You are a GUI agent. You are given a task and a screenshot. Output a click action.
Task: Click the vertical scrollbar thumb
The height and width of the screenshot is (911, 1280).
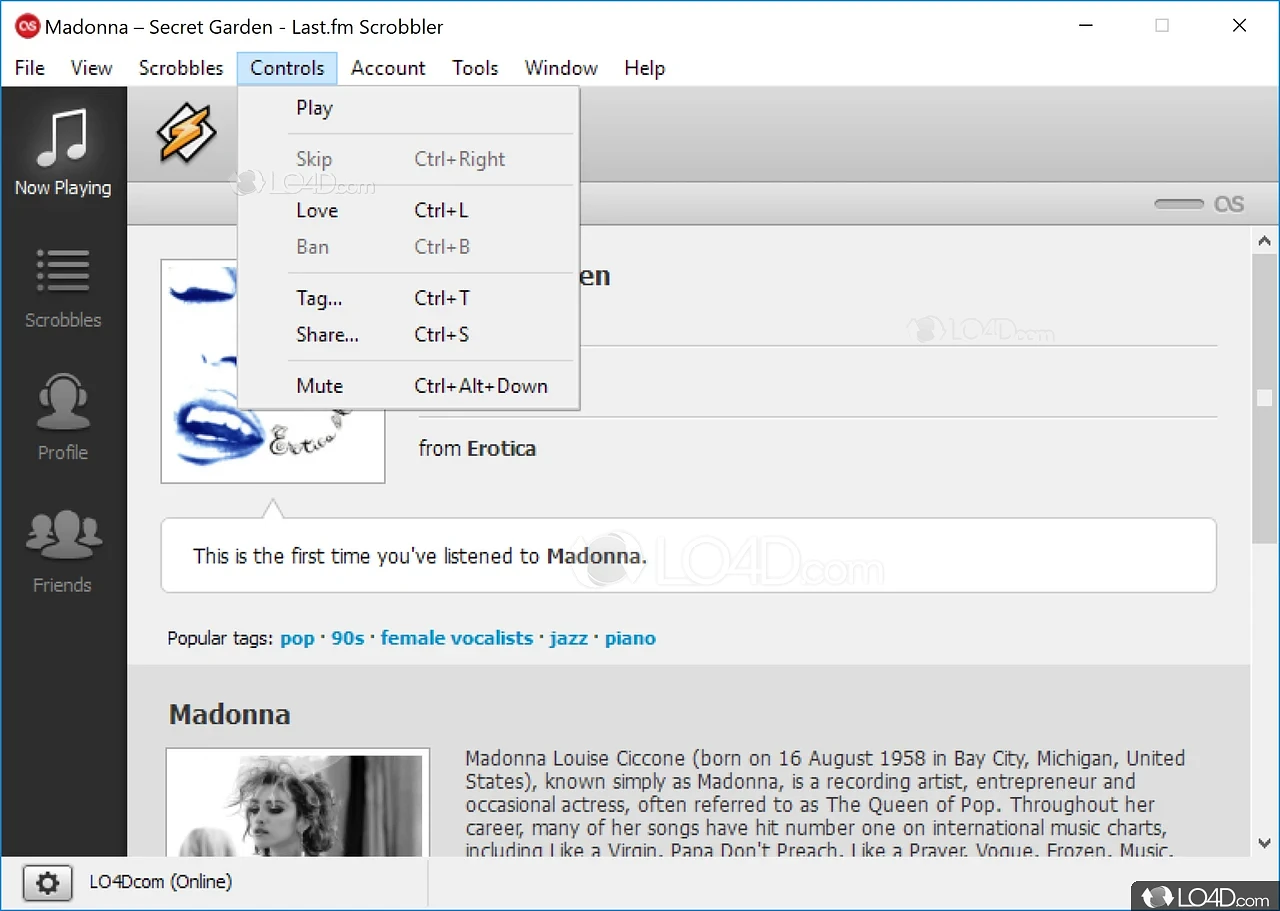1265,398
